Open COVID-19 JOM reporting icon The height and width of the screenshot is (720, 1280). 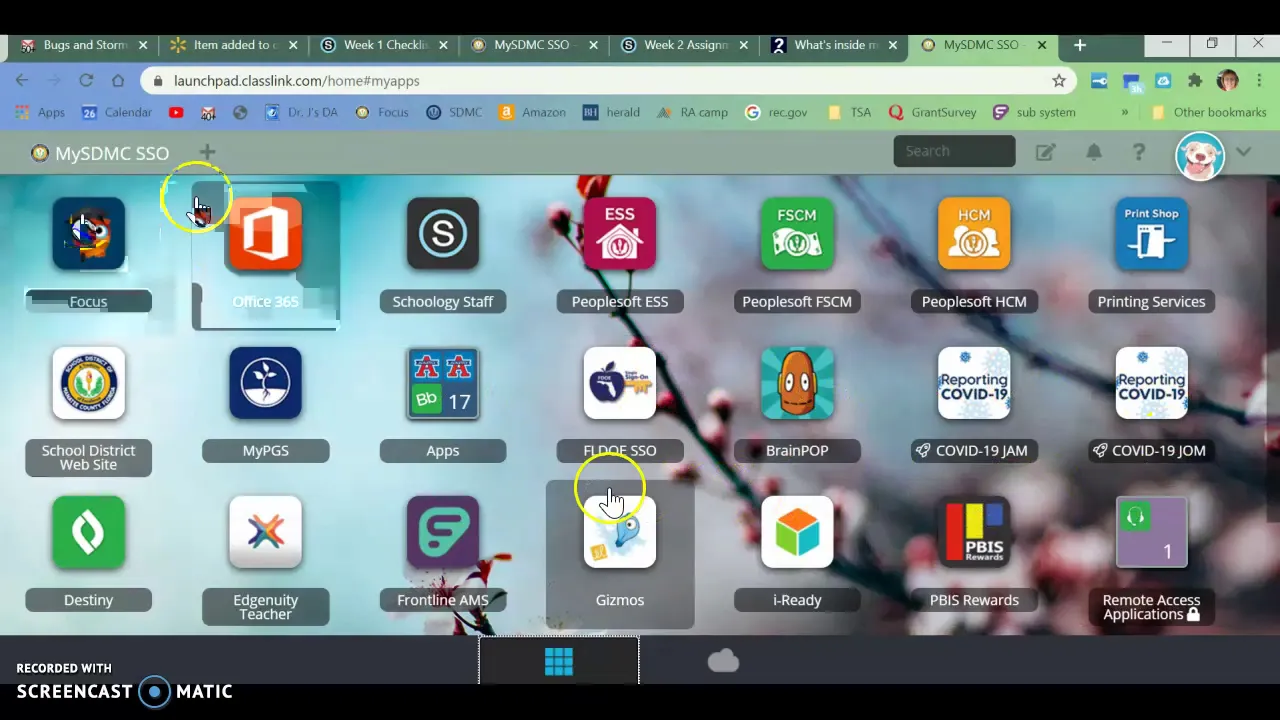(1151, 383)
